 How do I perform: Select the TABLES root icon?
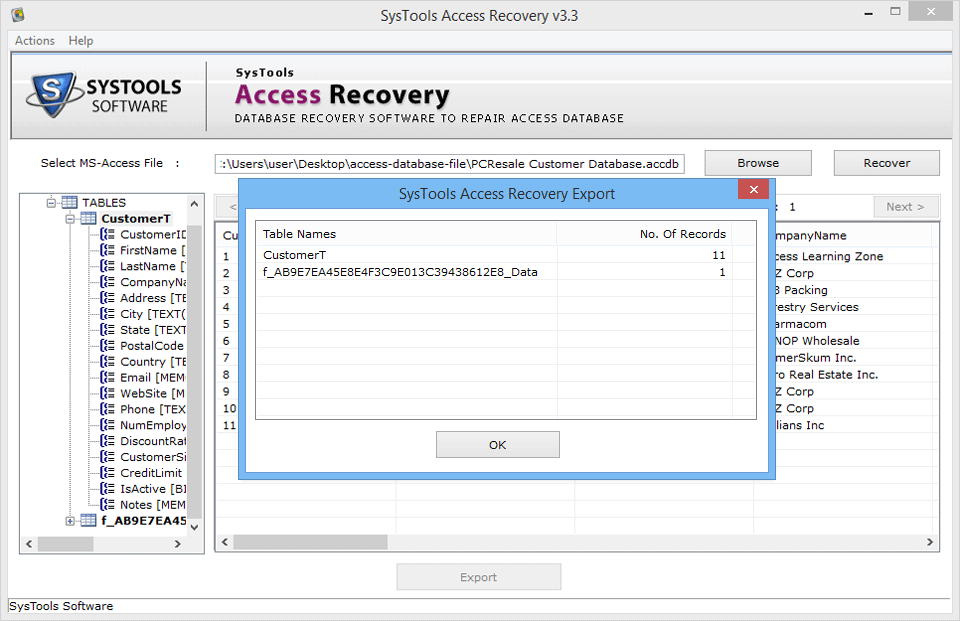click(69, 203)
